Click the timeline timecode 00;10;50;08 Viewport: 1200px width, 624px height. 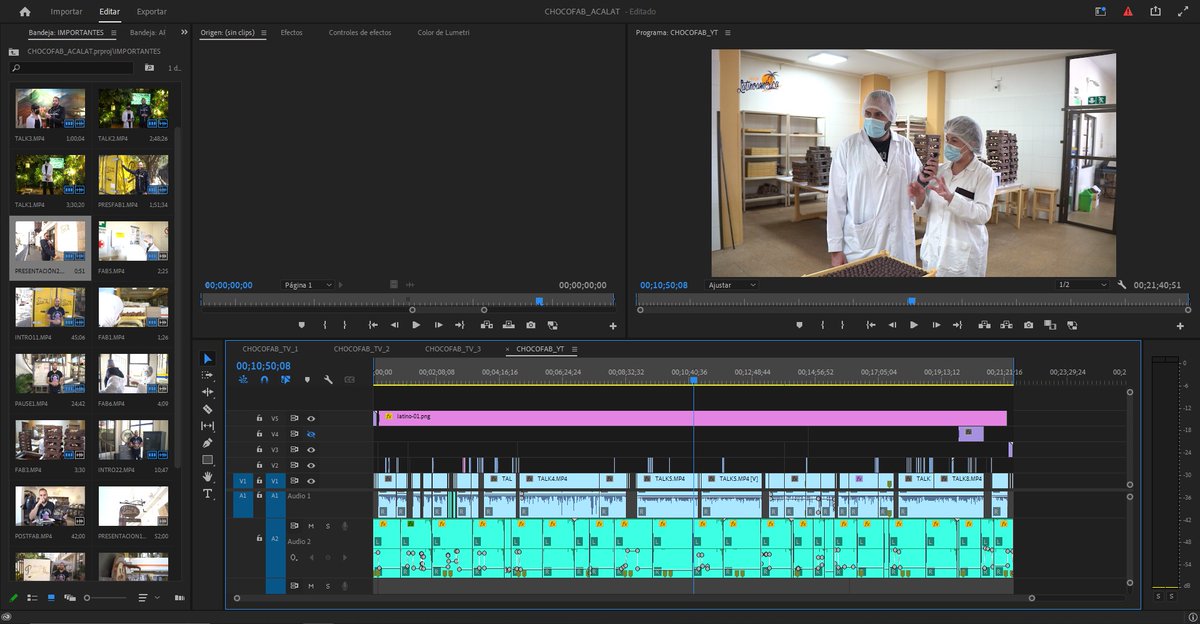tap(263, 366)
